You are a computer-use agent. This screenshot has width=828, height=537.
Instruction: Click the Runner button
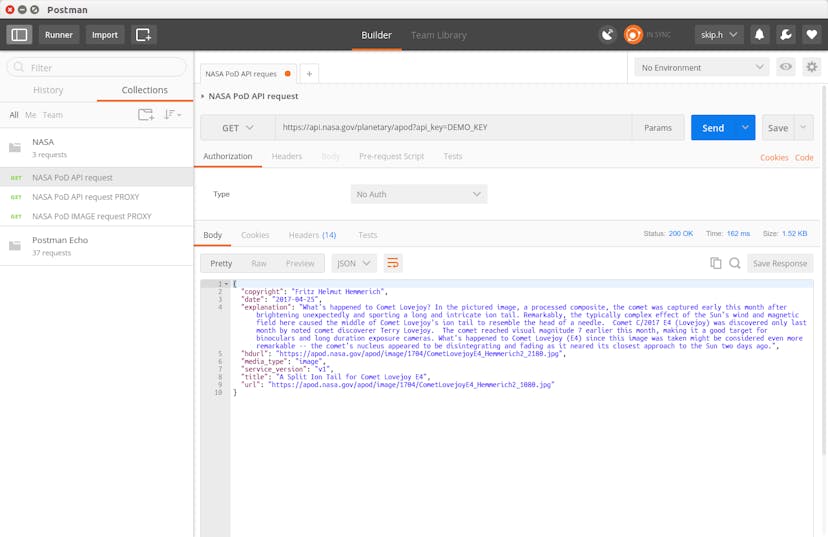(x=59, y=35)
